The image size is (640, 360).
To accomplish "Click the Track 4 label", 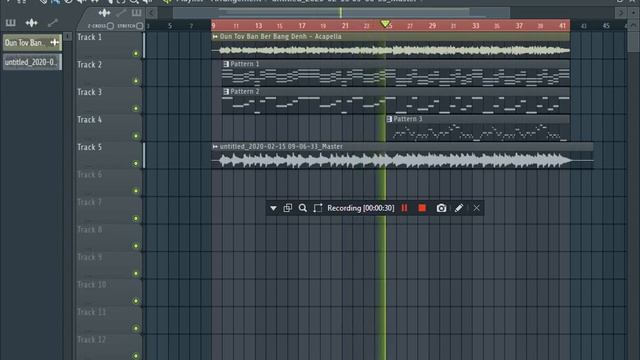I will point(89,120).
